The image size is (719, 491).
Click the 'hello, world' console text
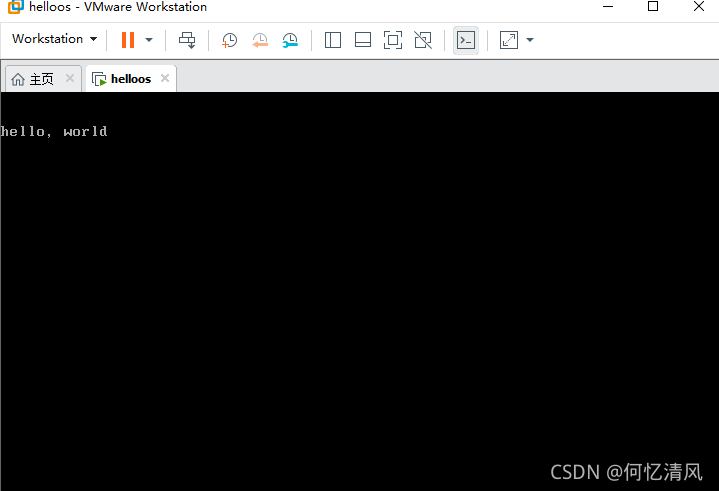click(54, 132)
